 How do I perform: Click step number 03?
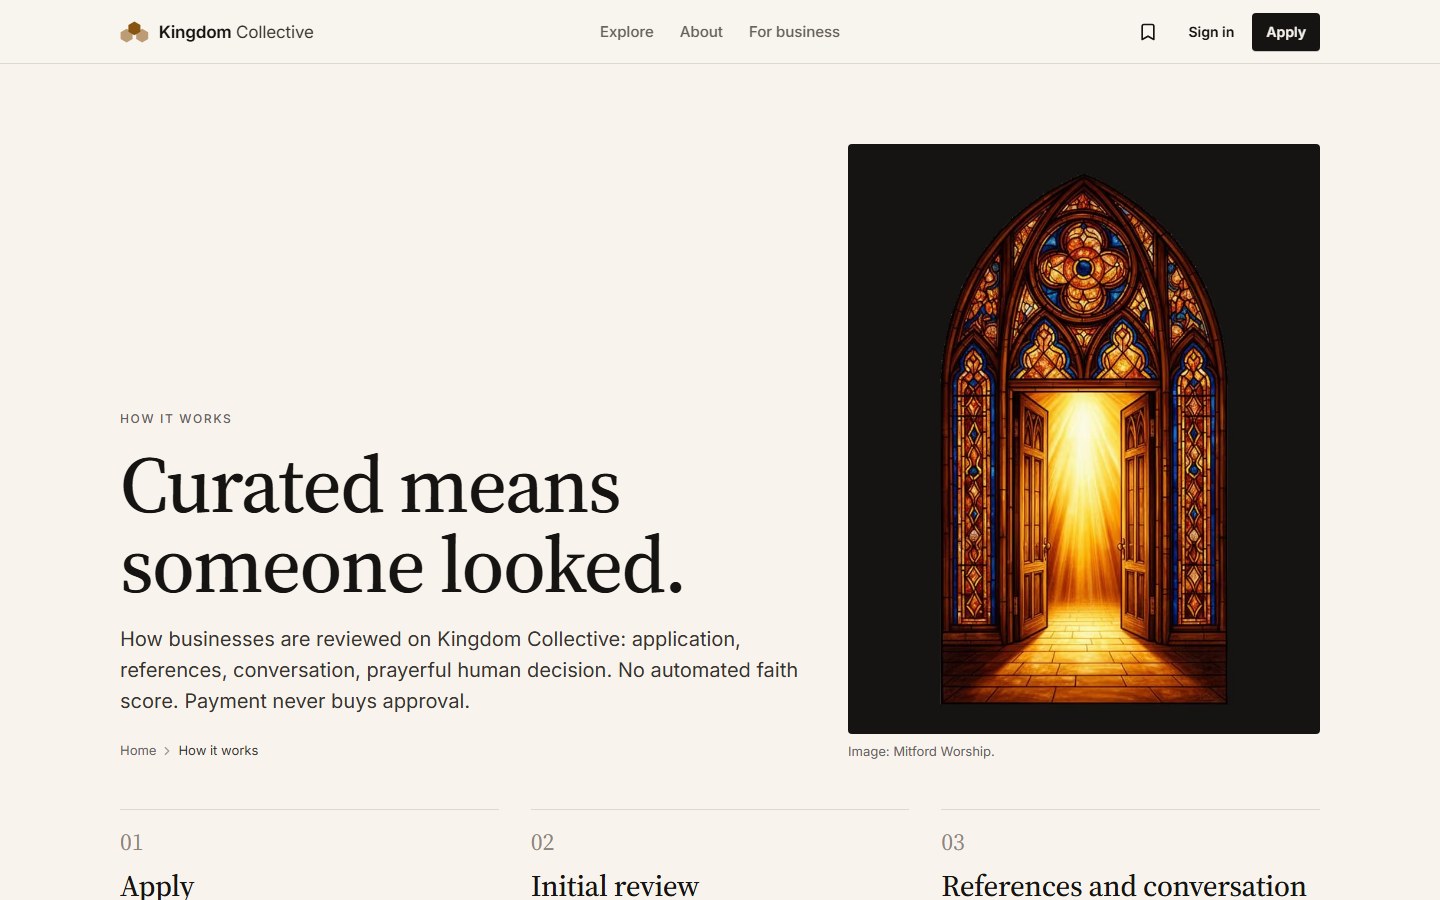pos(953,843)
